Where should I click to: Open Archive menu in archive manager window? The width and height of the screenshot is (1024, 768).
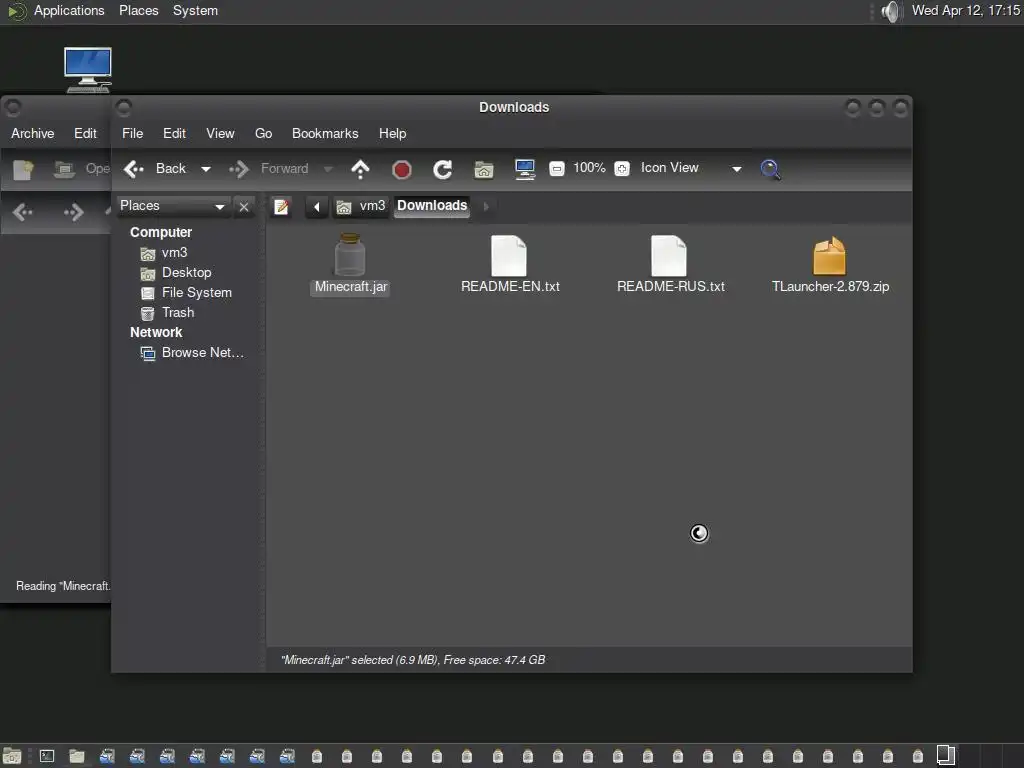coord(33,133)
